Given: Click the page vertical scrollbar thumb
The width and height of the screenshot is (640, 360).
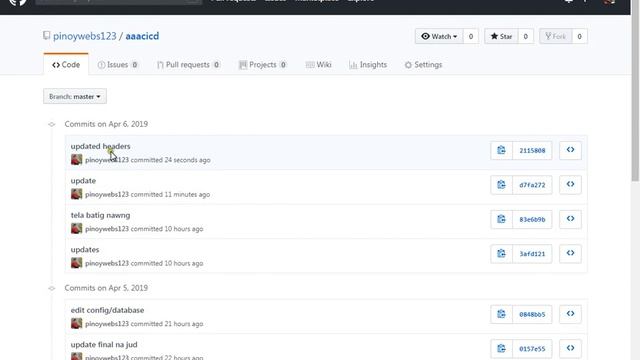Looking at the screenshot, I should 635,92.
